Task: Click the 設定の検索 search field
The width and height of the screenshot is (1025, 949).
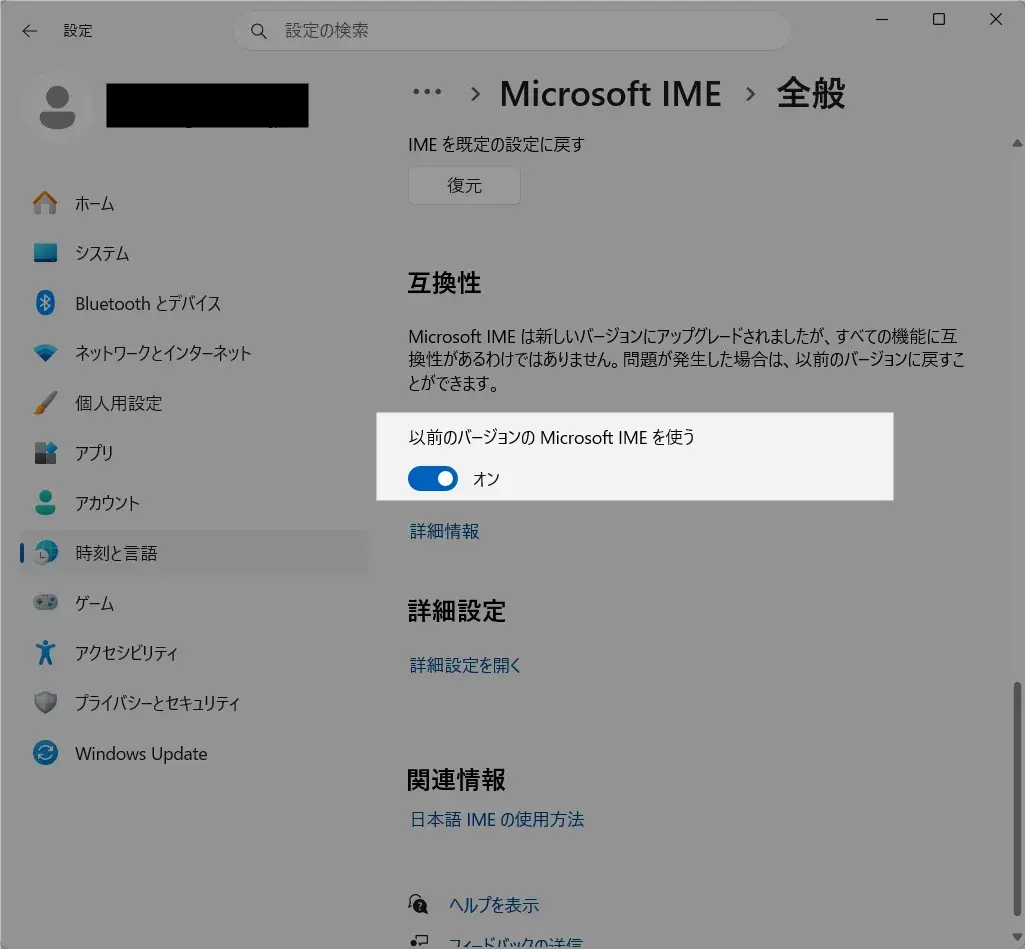Action: 512,31
